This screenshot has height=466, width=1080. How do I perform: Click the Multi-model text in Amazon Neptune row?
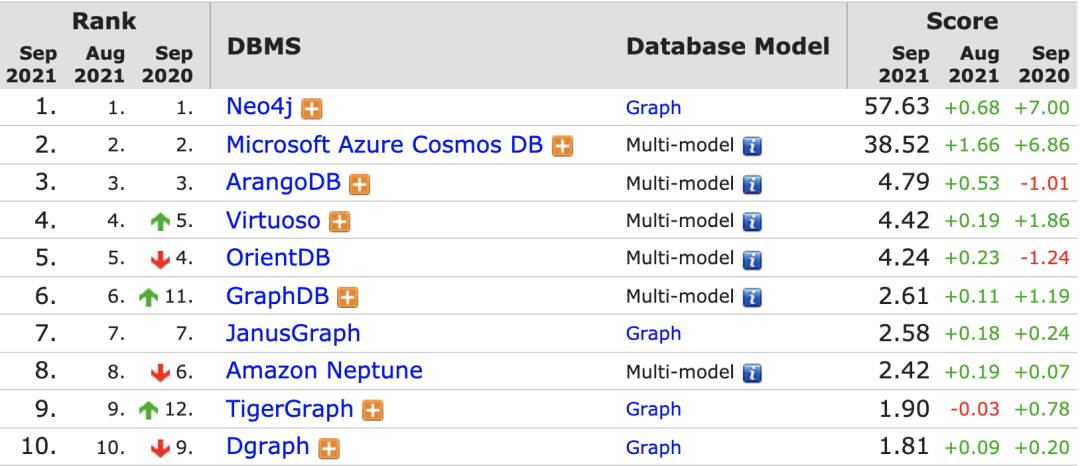pos(680,373)
